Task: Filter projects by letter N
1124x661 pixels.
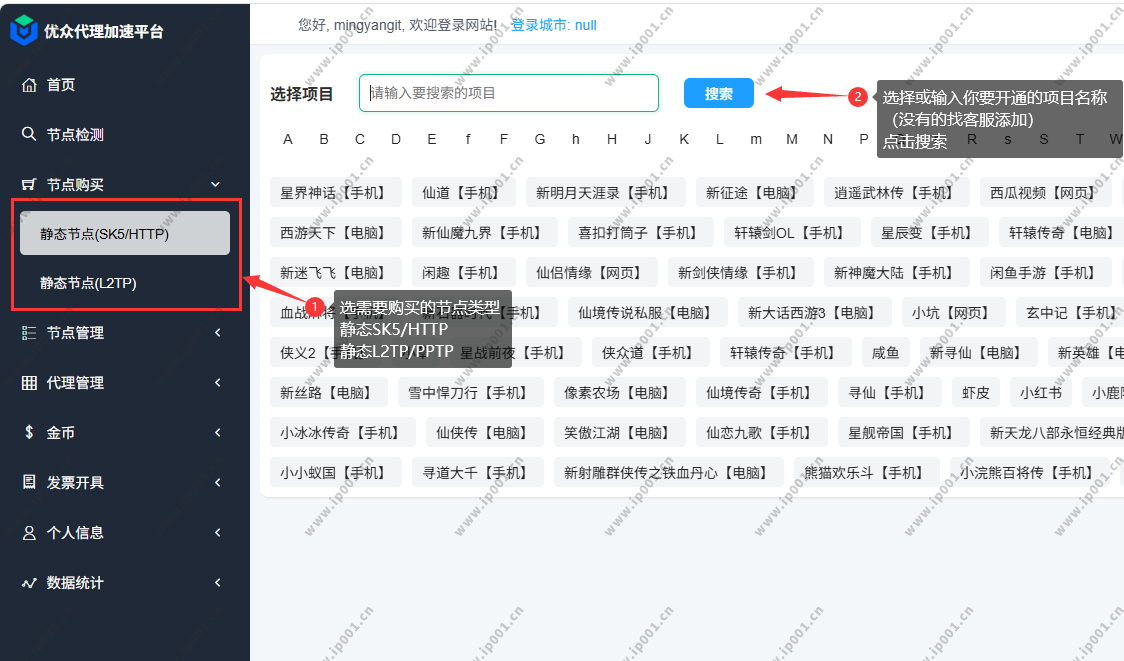Action: click(x=828, y=139)
